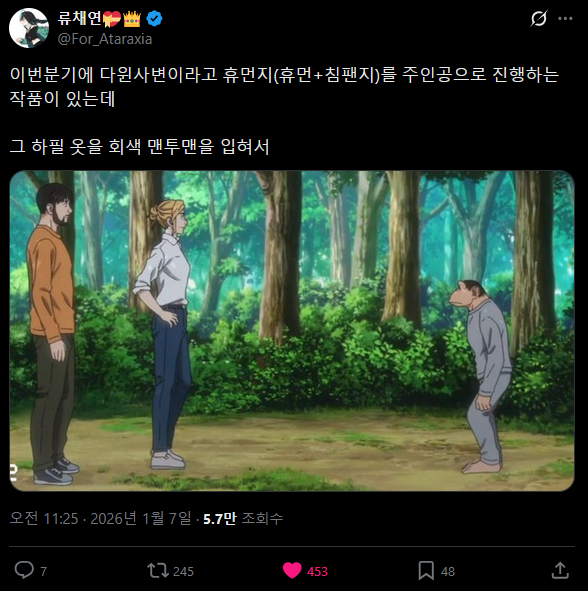
Task: Click the blue verified badge
Action: coord(155,18)
